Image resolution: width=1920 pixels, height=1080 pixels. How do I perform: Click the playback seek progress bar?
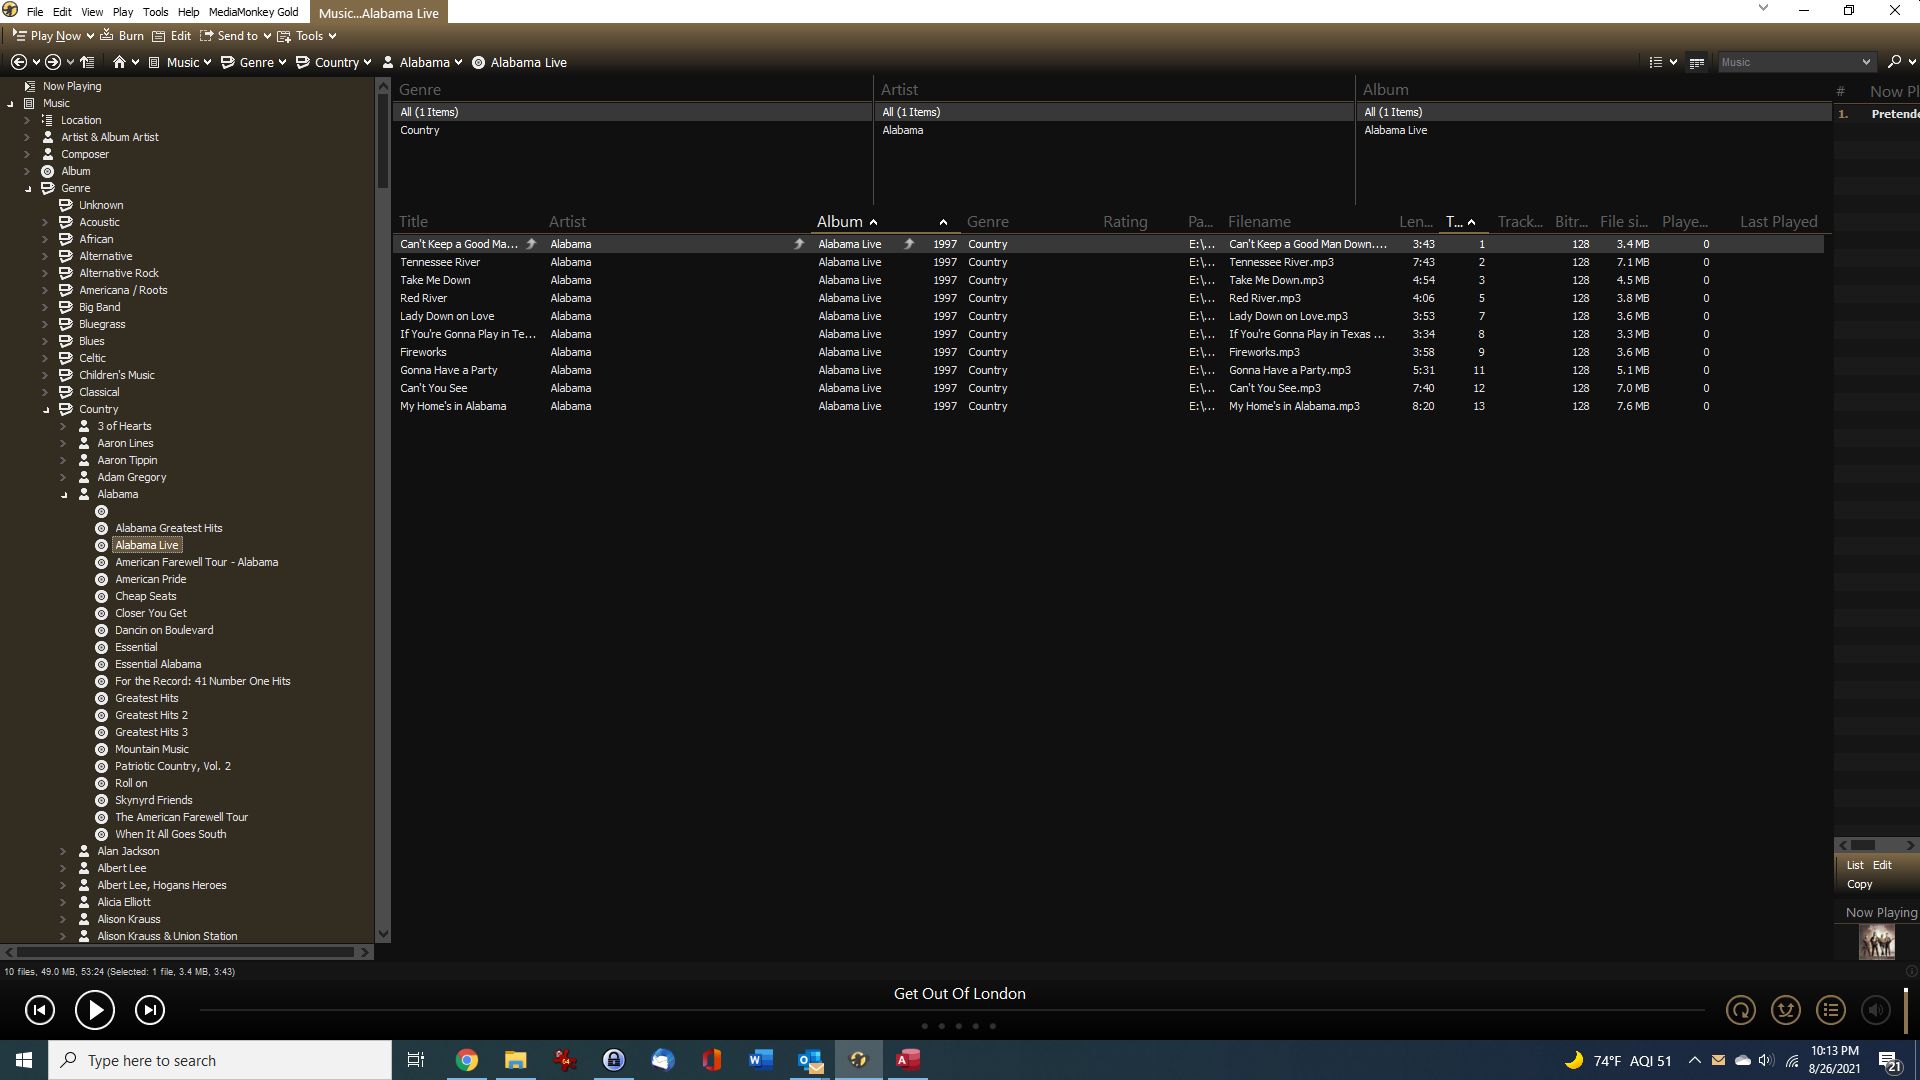pyautogui.click(x=952, y=1010)
